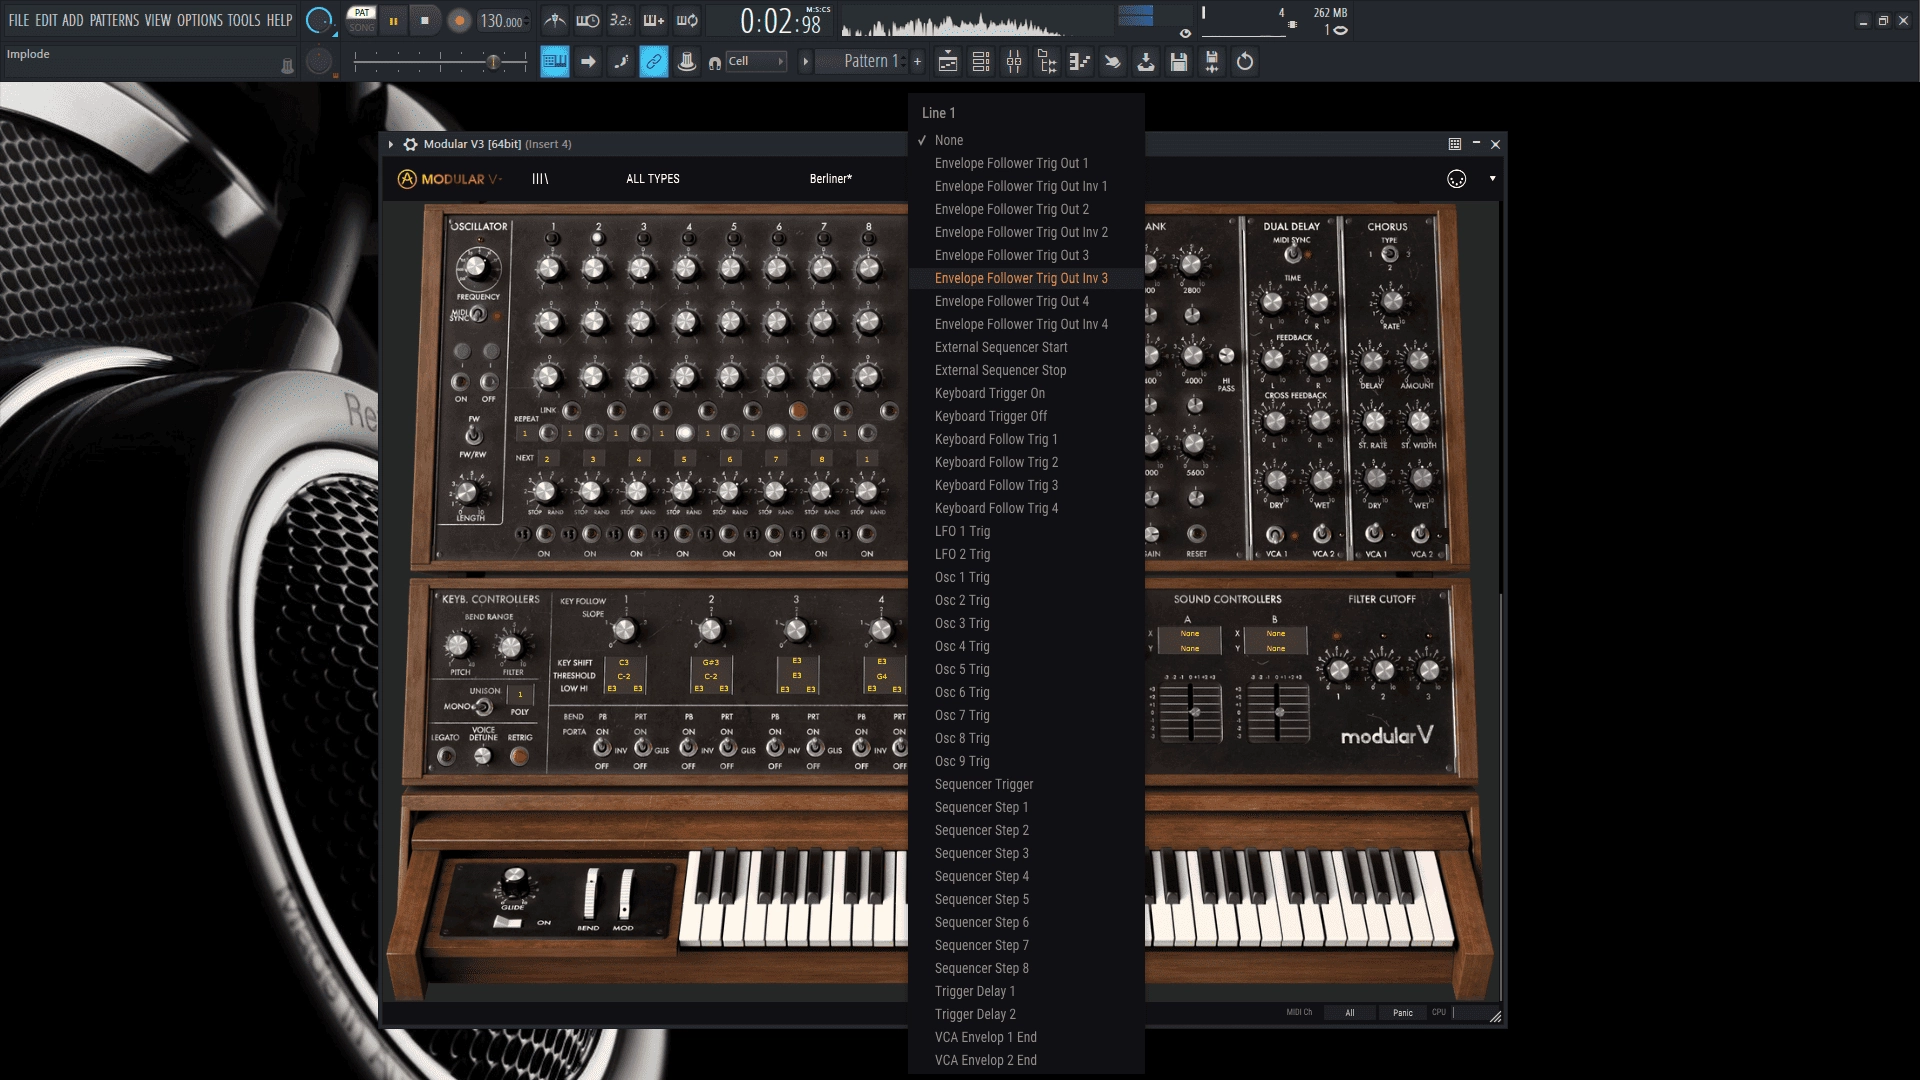The image size is (1920, 1080).
Task: Open the browser tree view icon
Action: pyautogui.click(x=1047, y=62)
